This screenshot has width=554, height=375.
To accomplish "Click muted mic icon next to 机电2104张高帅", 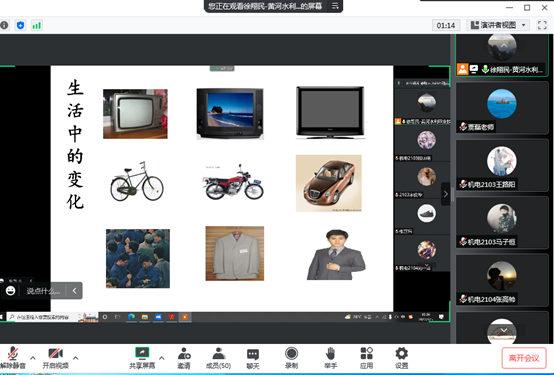I will (x=463, y=299).
